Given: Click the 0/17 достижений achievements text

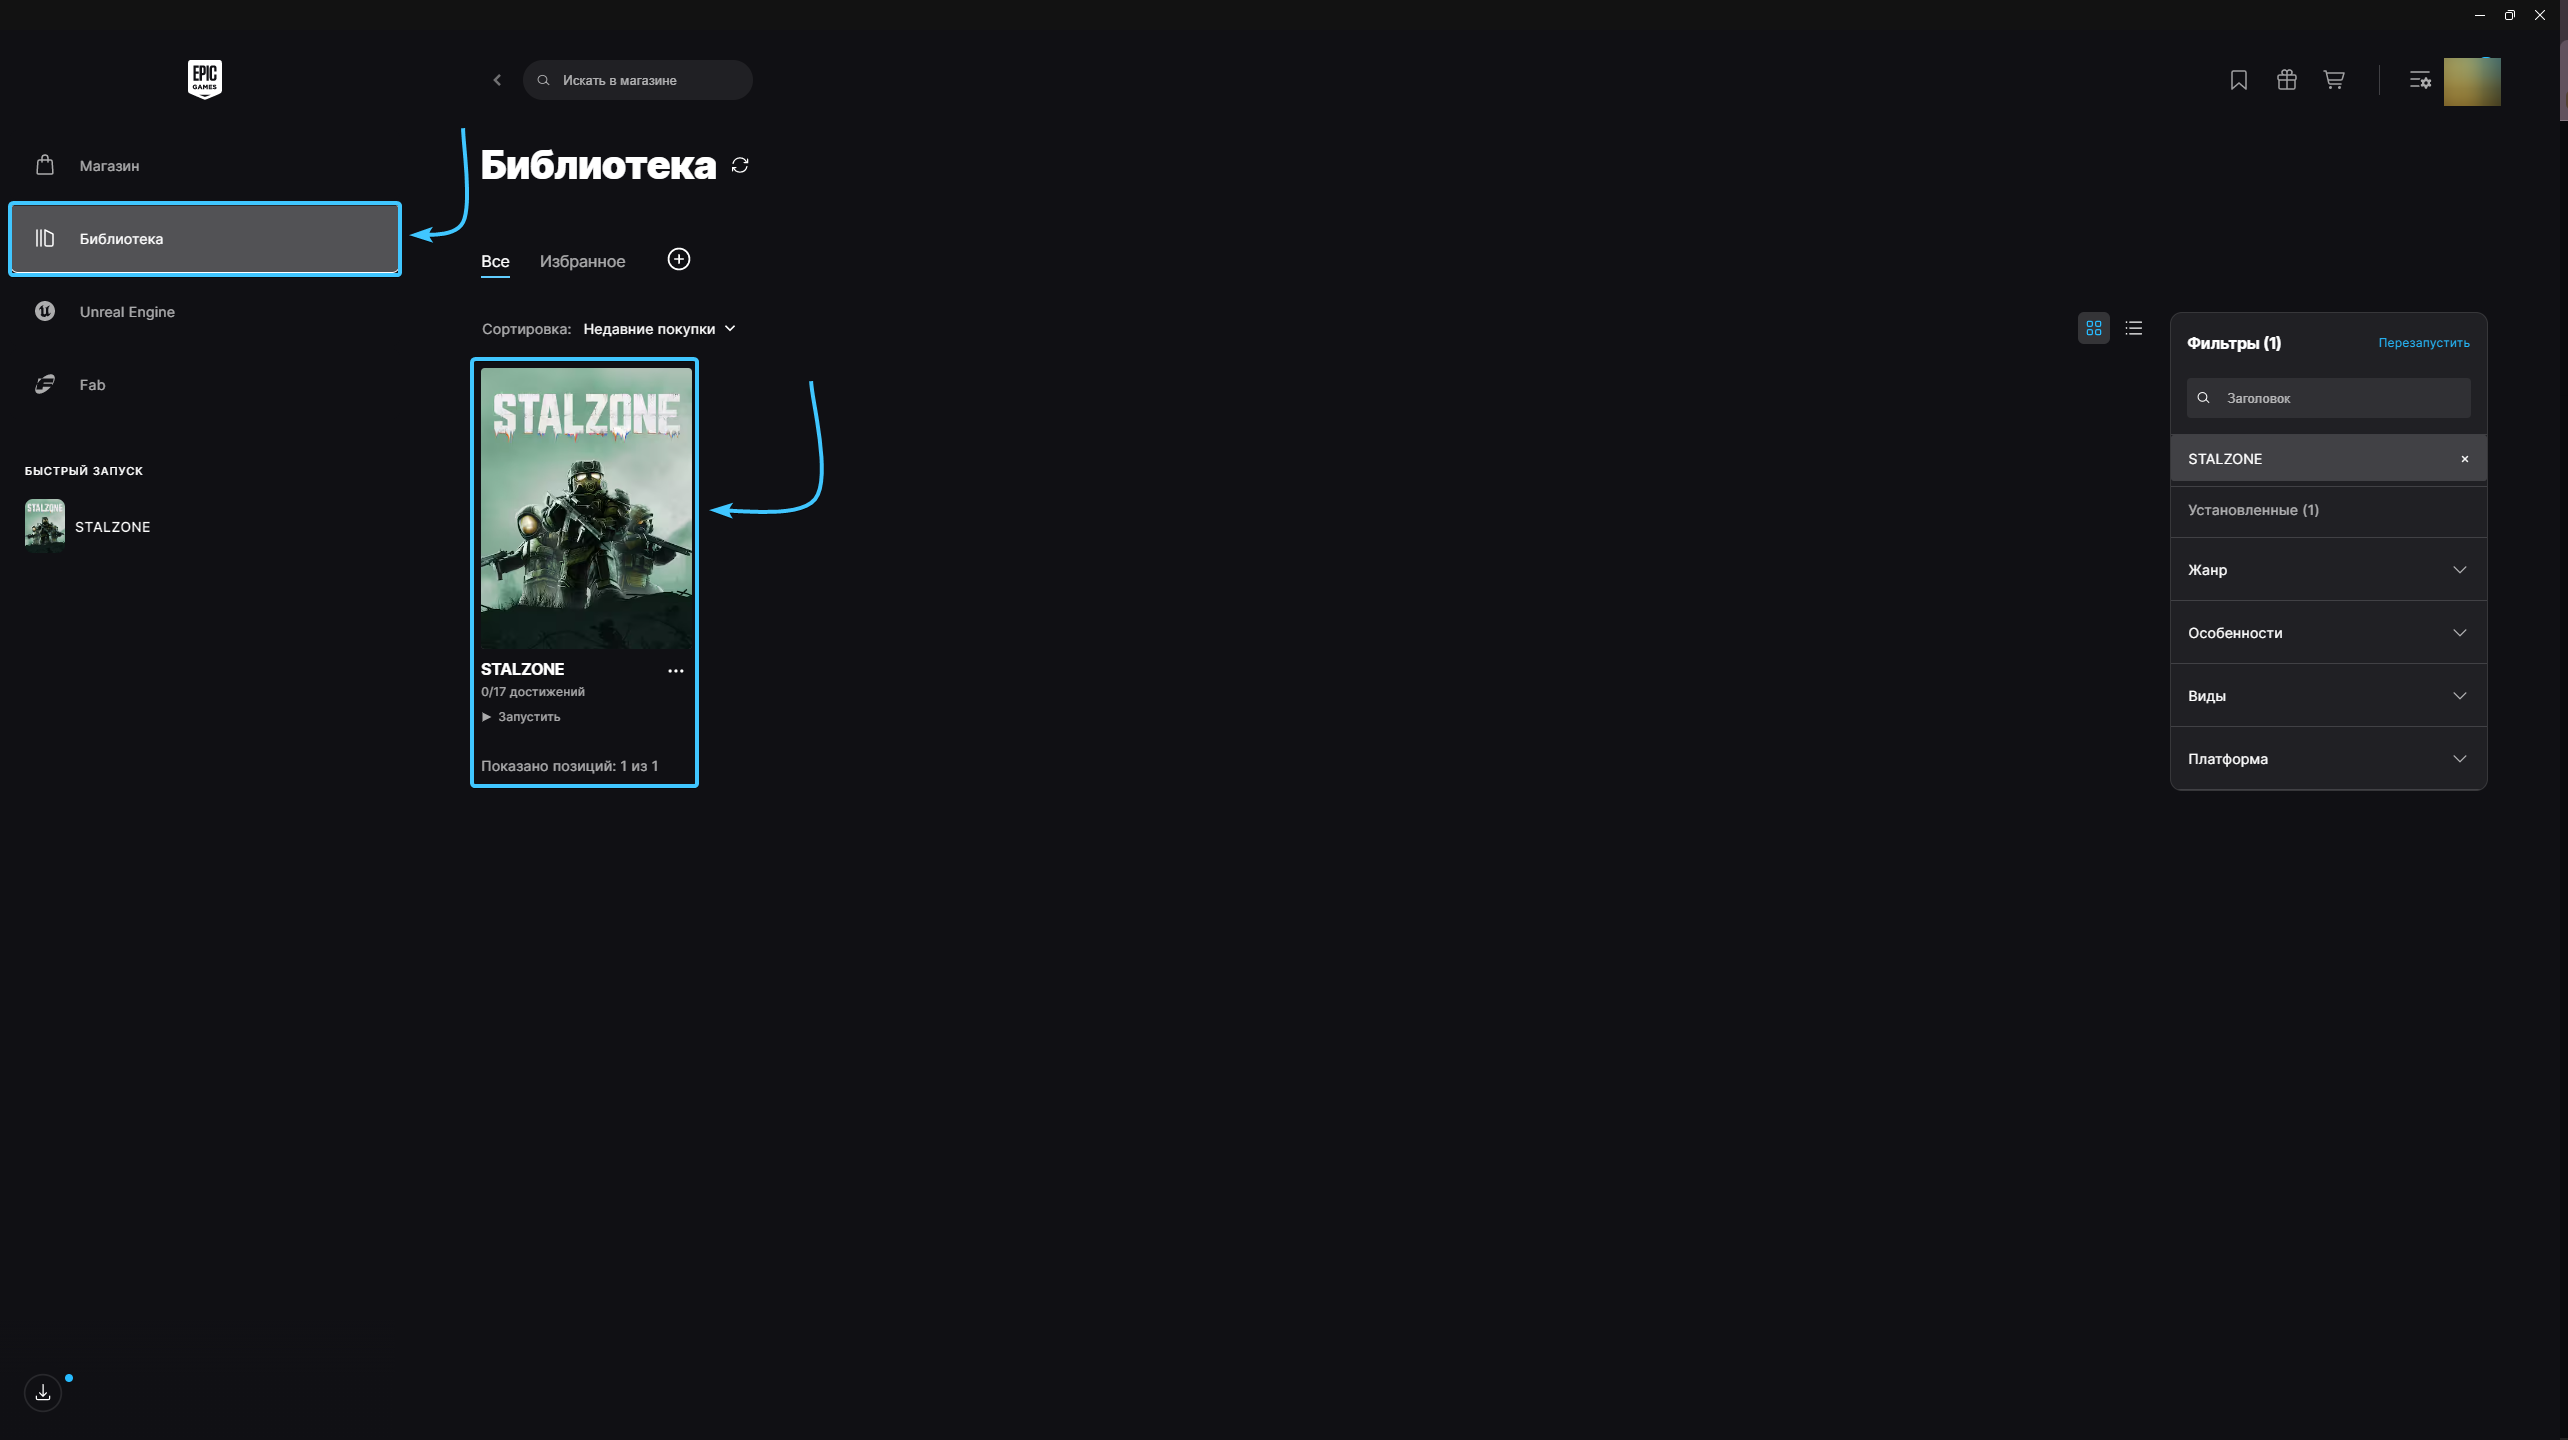Looking at the screenshot, I should tap(533, 692).
